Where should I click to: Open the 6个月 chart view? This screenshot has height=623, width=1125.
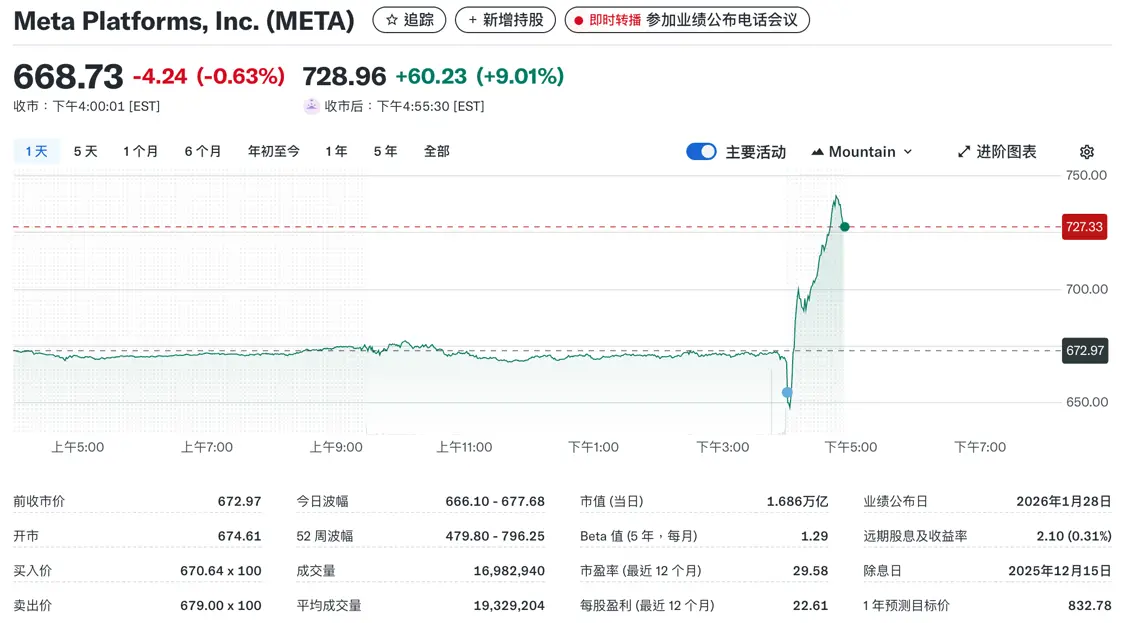203,151
